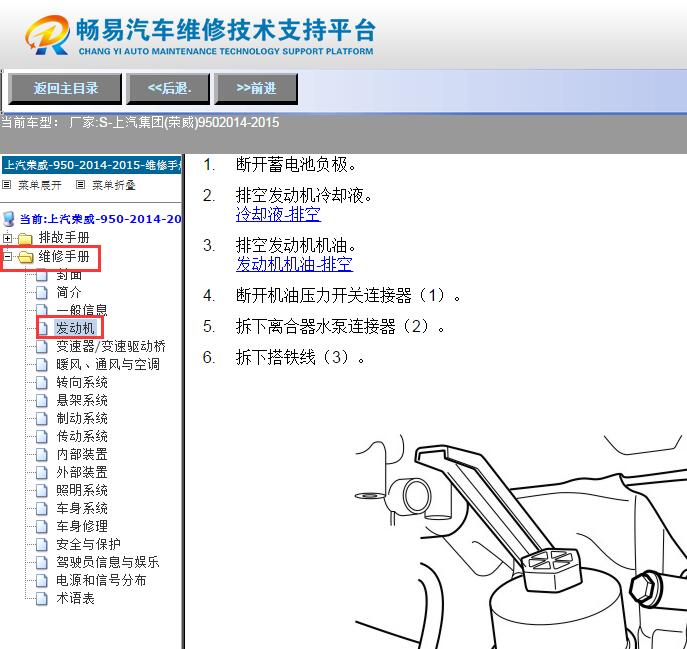Screen dimensions: 687x649
Task: Click the page icon next to 转向系统
Action: pyautogui.click(x=42, y=382)
